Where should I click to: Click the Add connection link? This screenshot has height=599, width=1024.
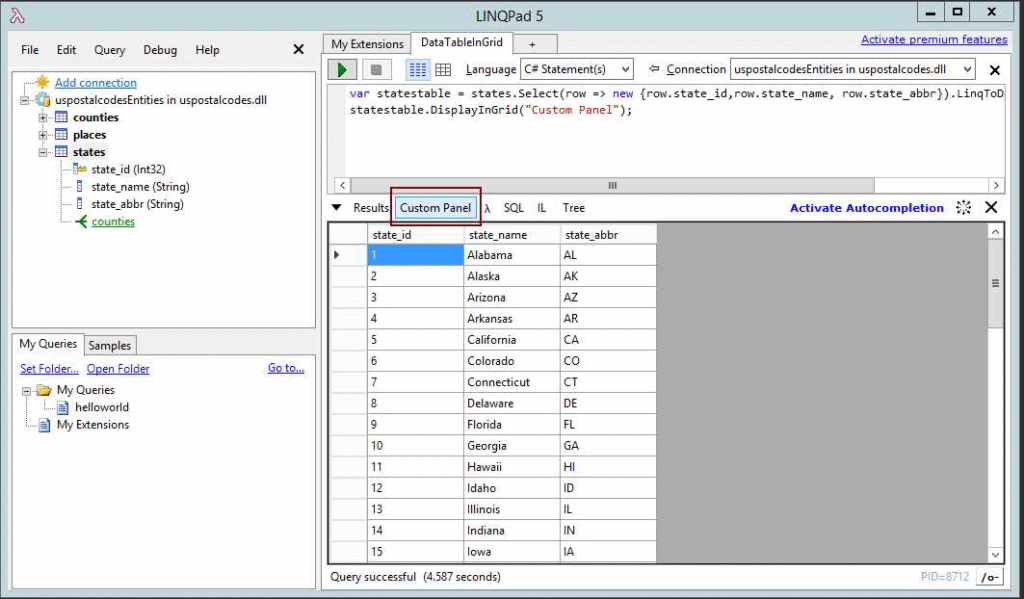click(95, 83)
